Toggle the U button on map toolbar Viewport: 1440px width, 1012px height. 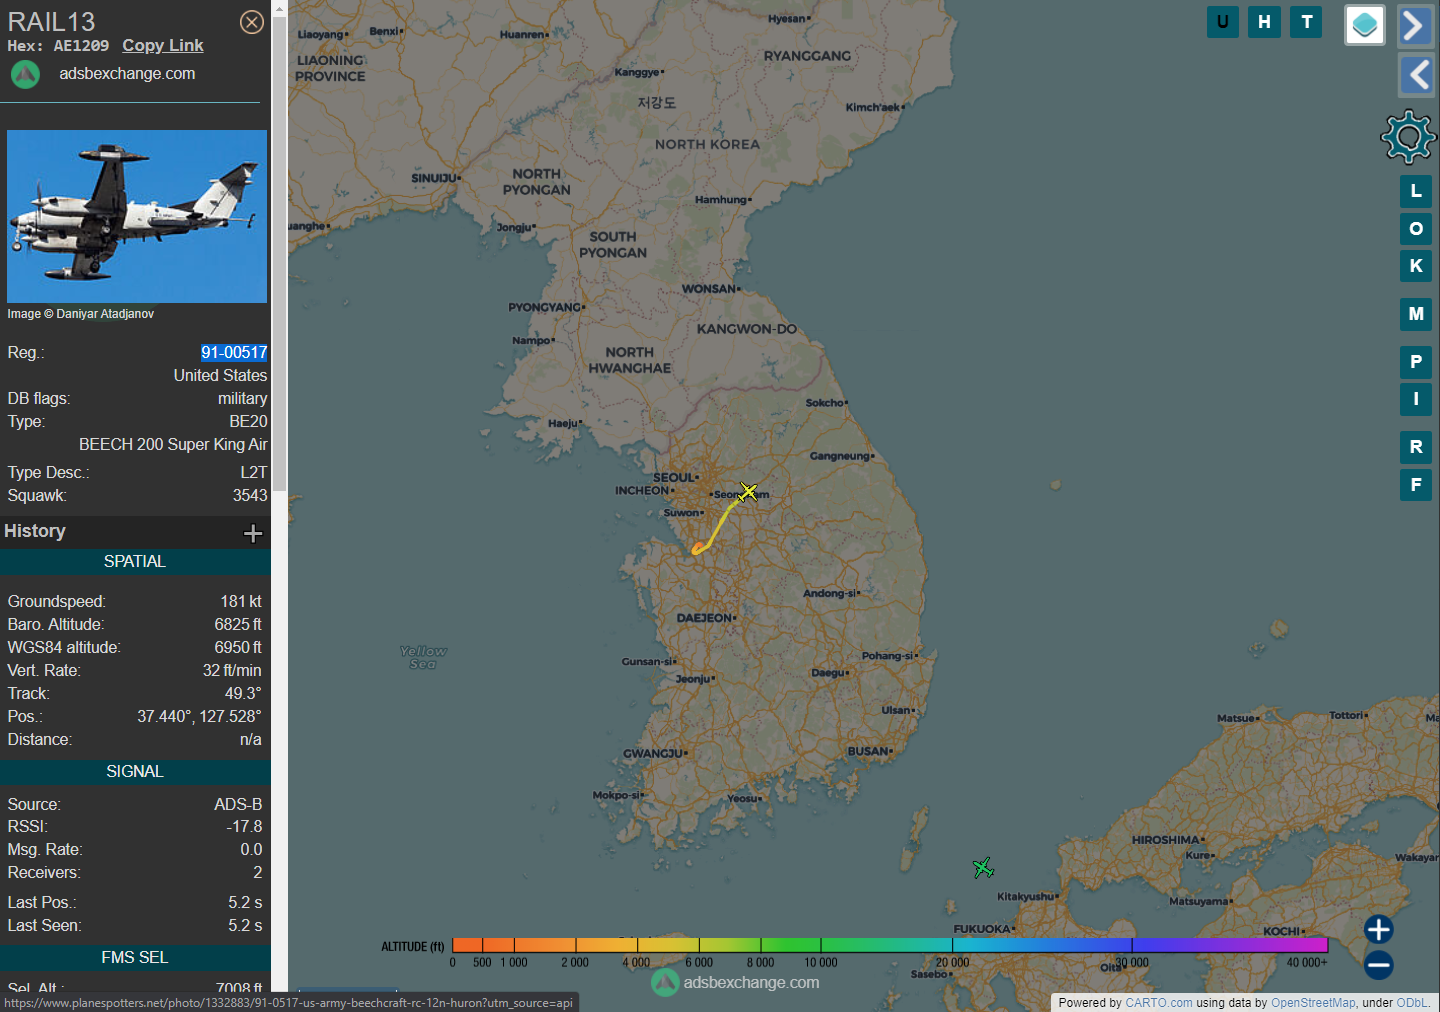click(x=1222, y=22)
